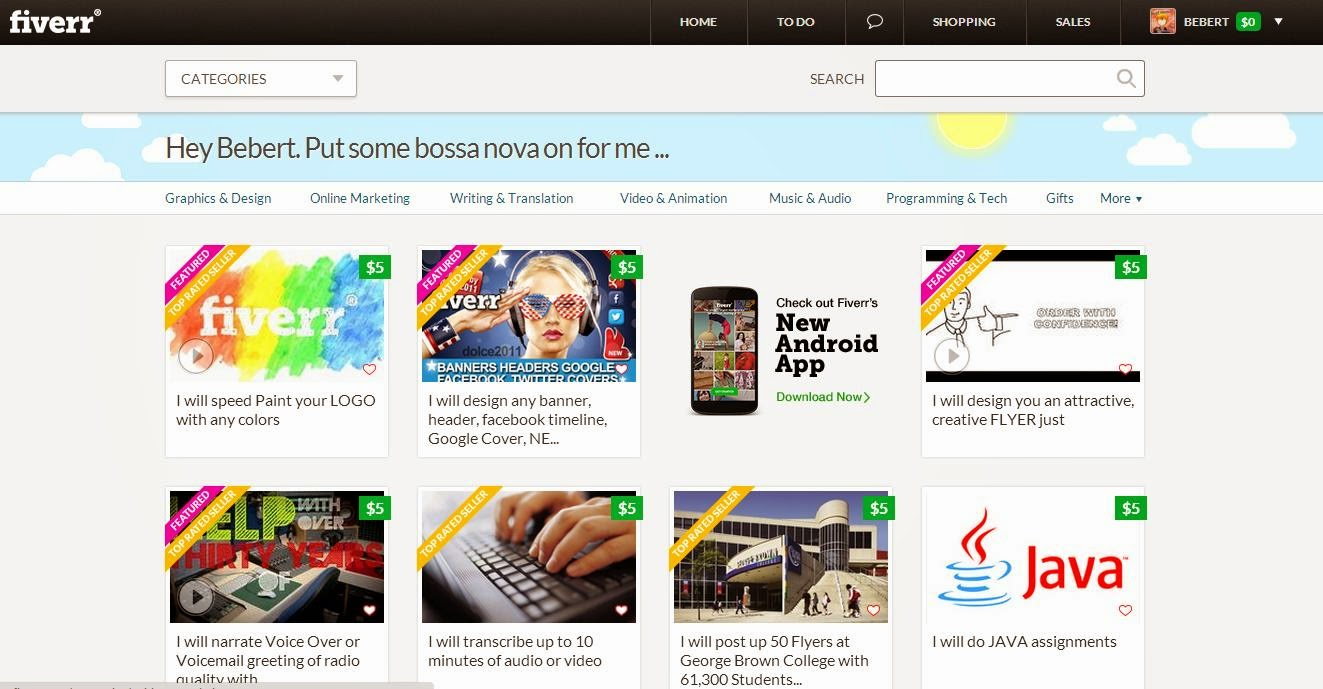
Task: Click the $5 tag on Voice Over gig
Action: click(375, 508)
